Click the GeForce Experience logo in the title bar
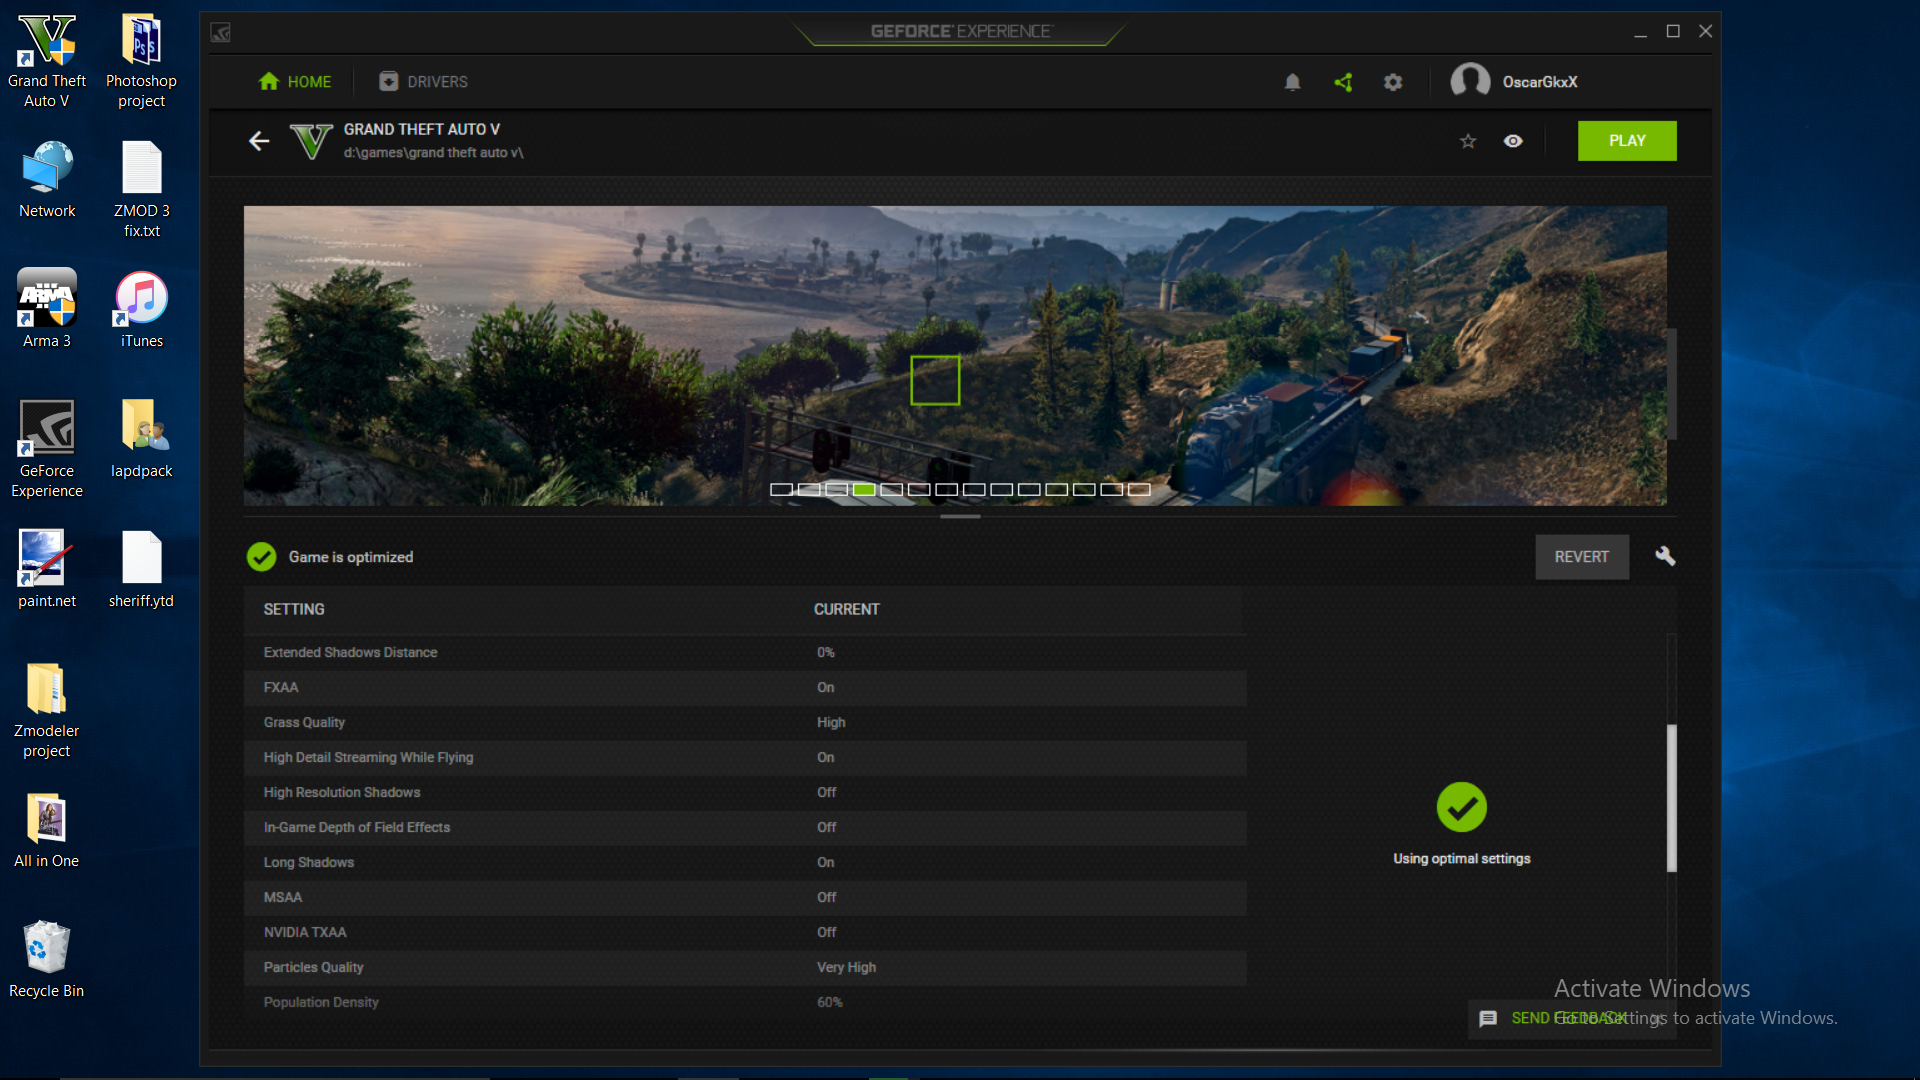This screenshot has width=1920, height=1080. [221, 33]
